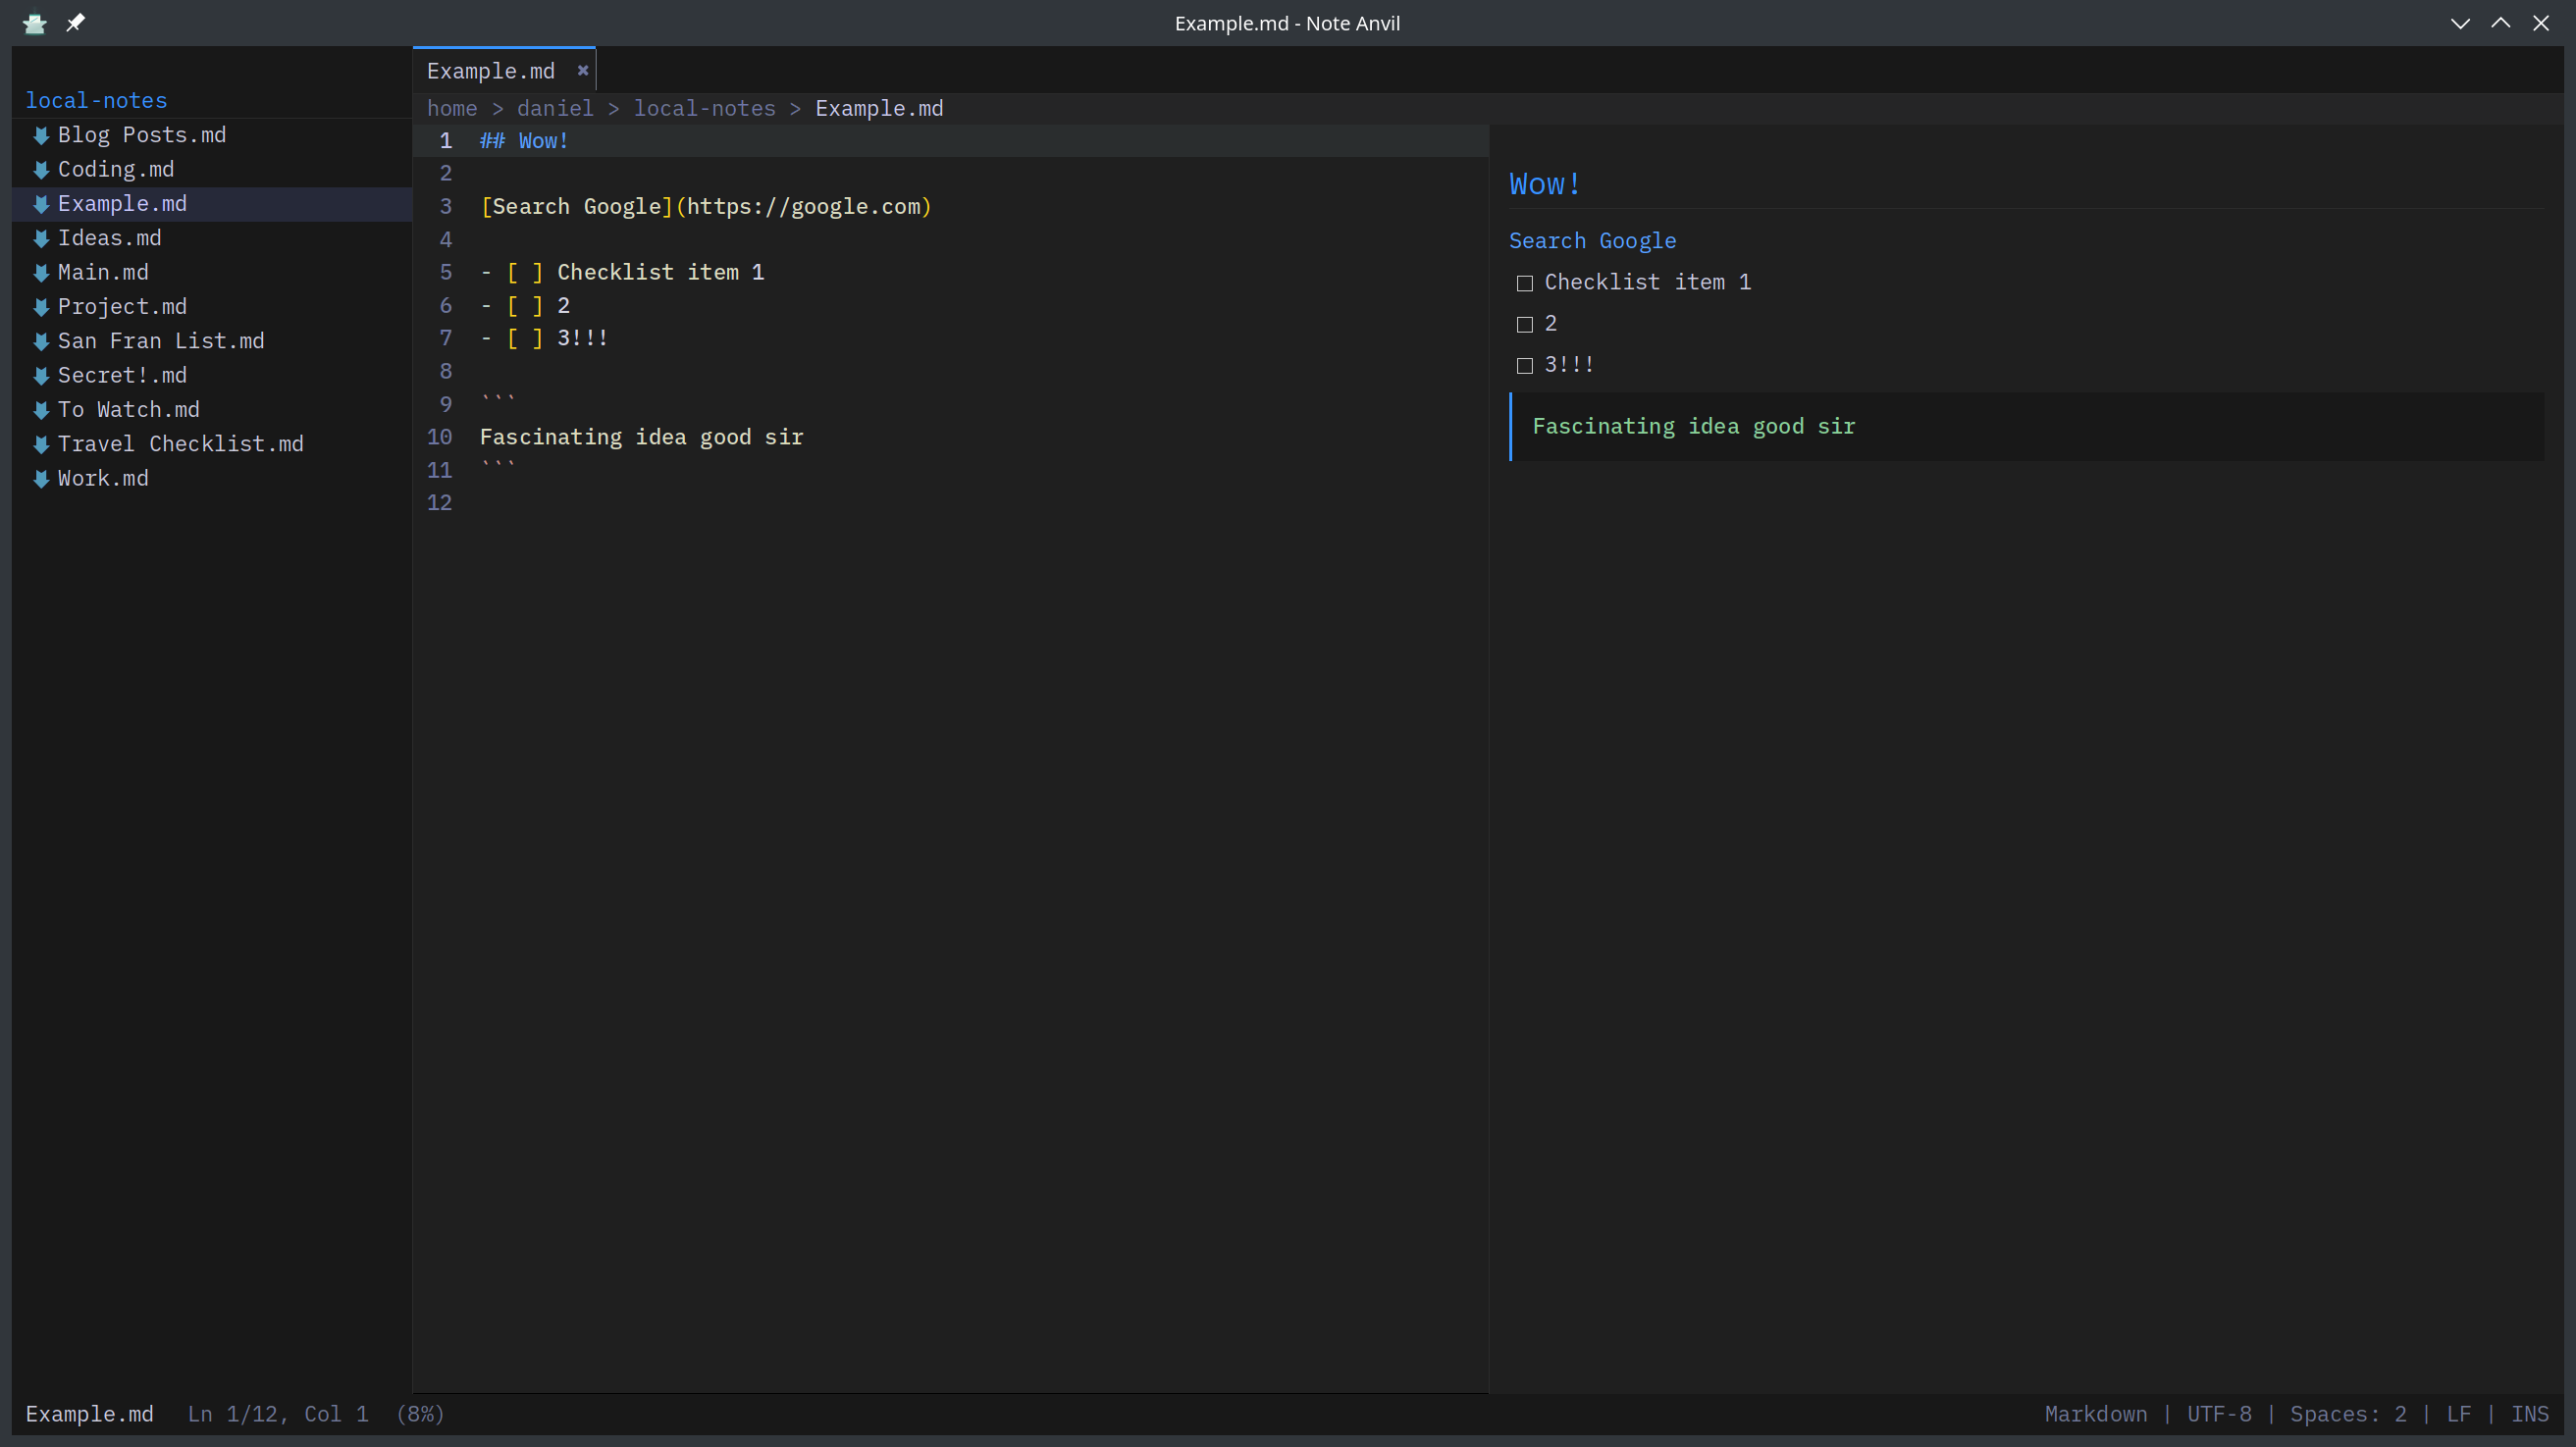Click the LF line ending indicator
Image resolution: width=2576 pixels, height=1447 pixels.
pyautogui.click(x=2460, y=1413)
